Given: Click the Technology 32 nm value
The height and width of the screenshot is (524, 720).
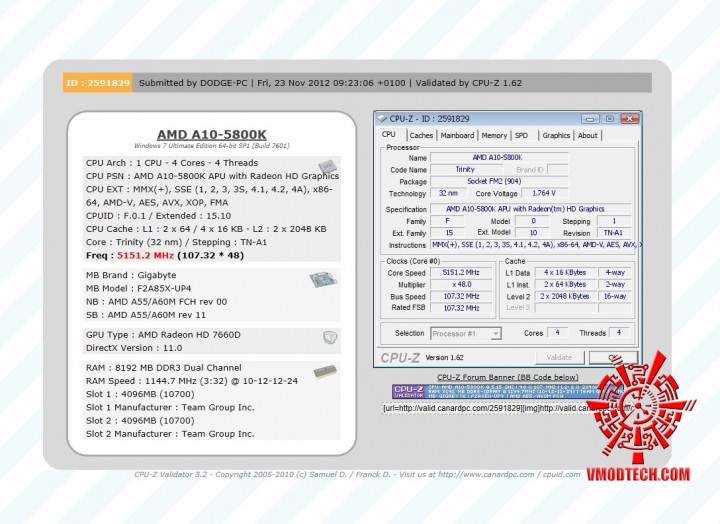Looking at the screenshot, I should click(448, 193).
